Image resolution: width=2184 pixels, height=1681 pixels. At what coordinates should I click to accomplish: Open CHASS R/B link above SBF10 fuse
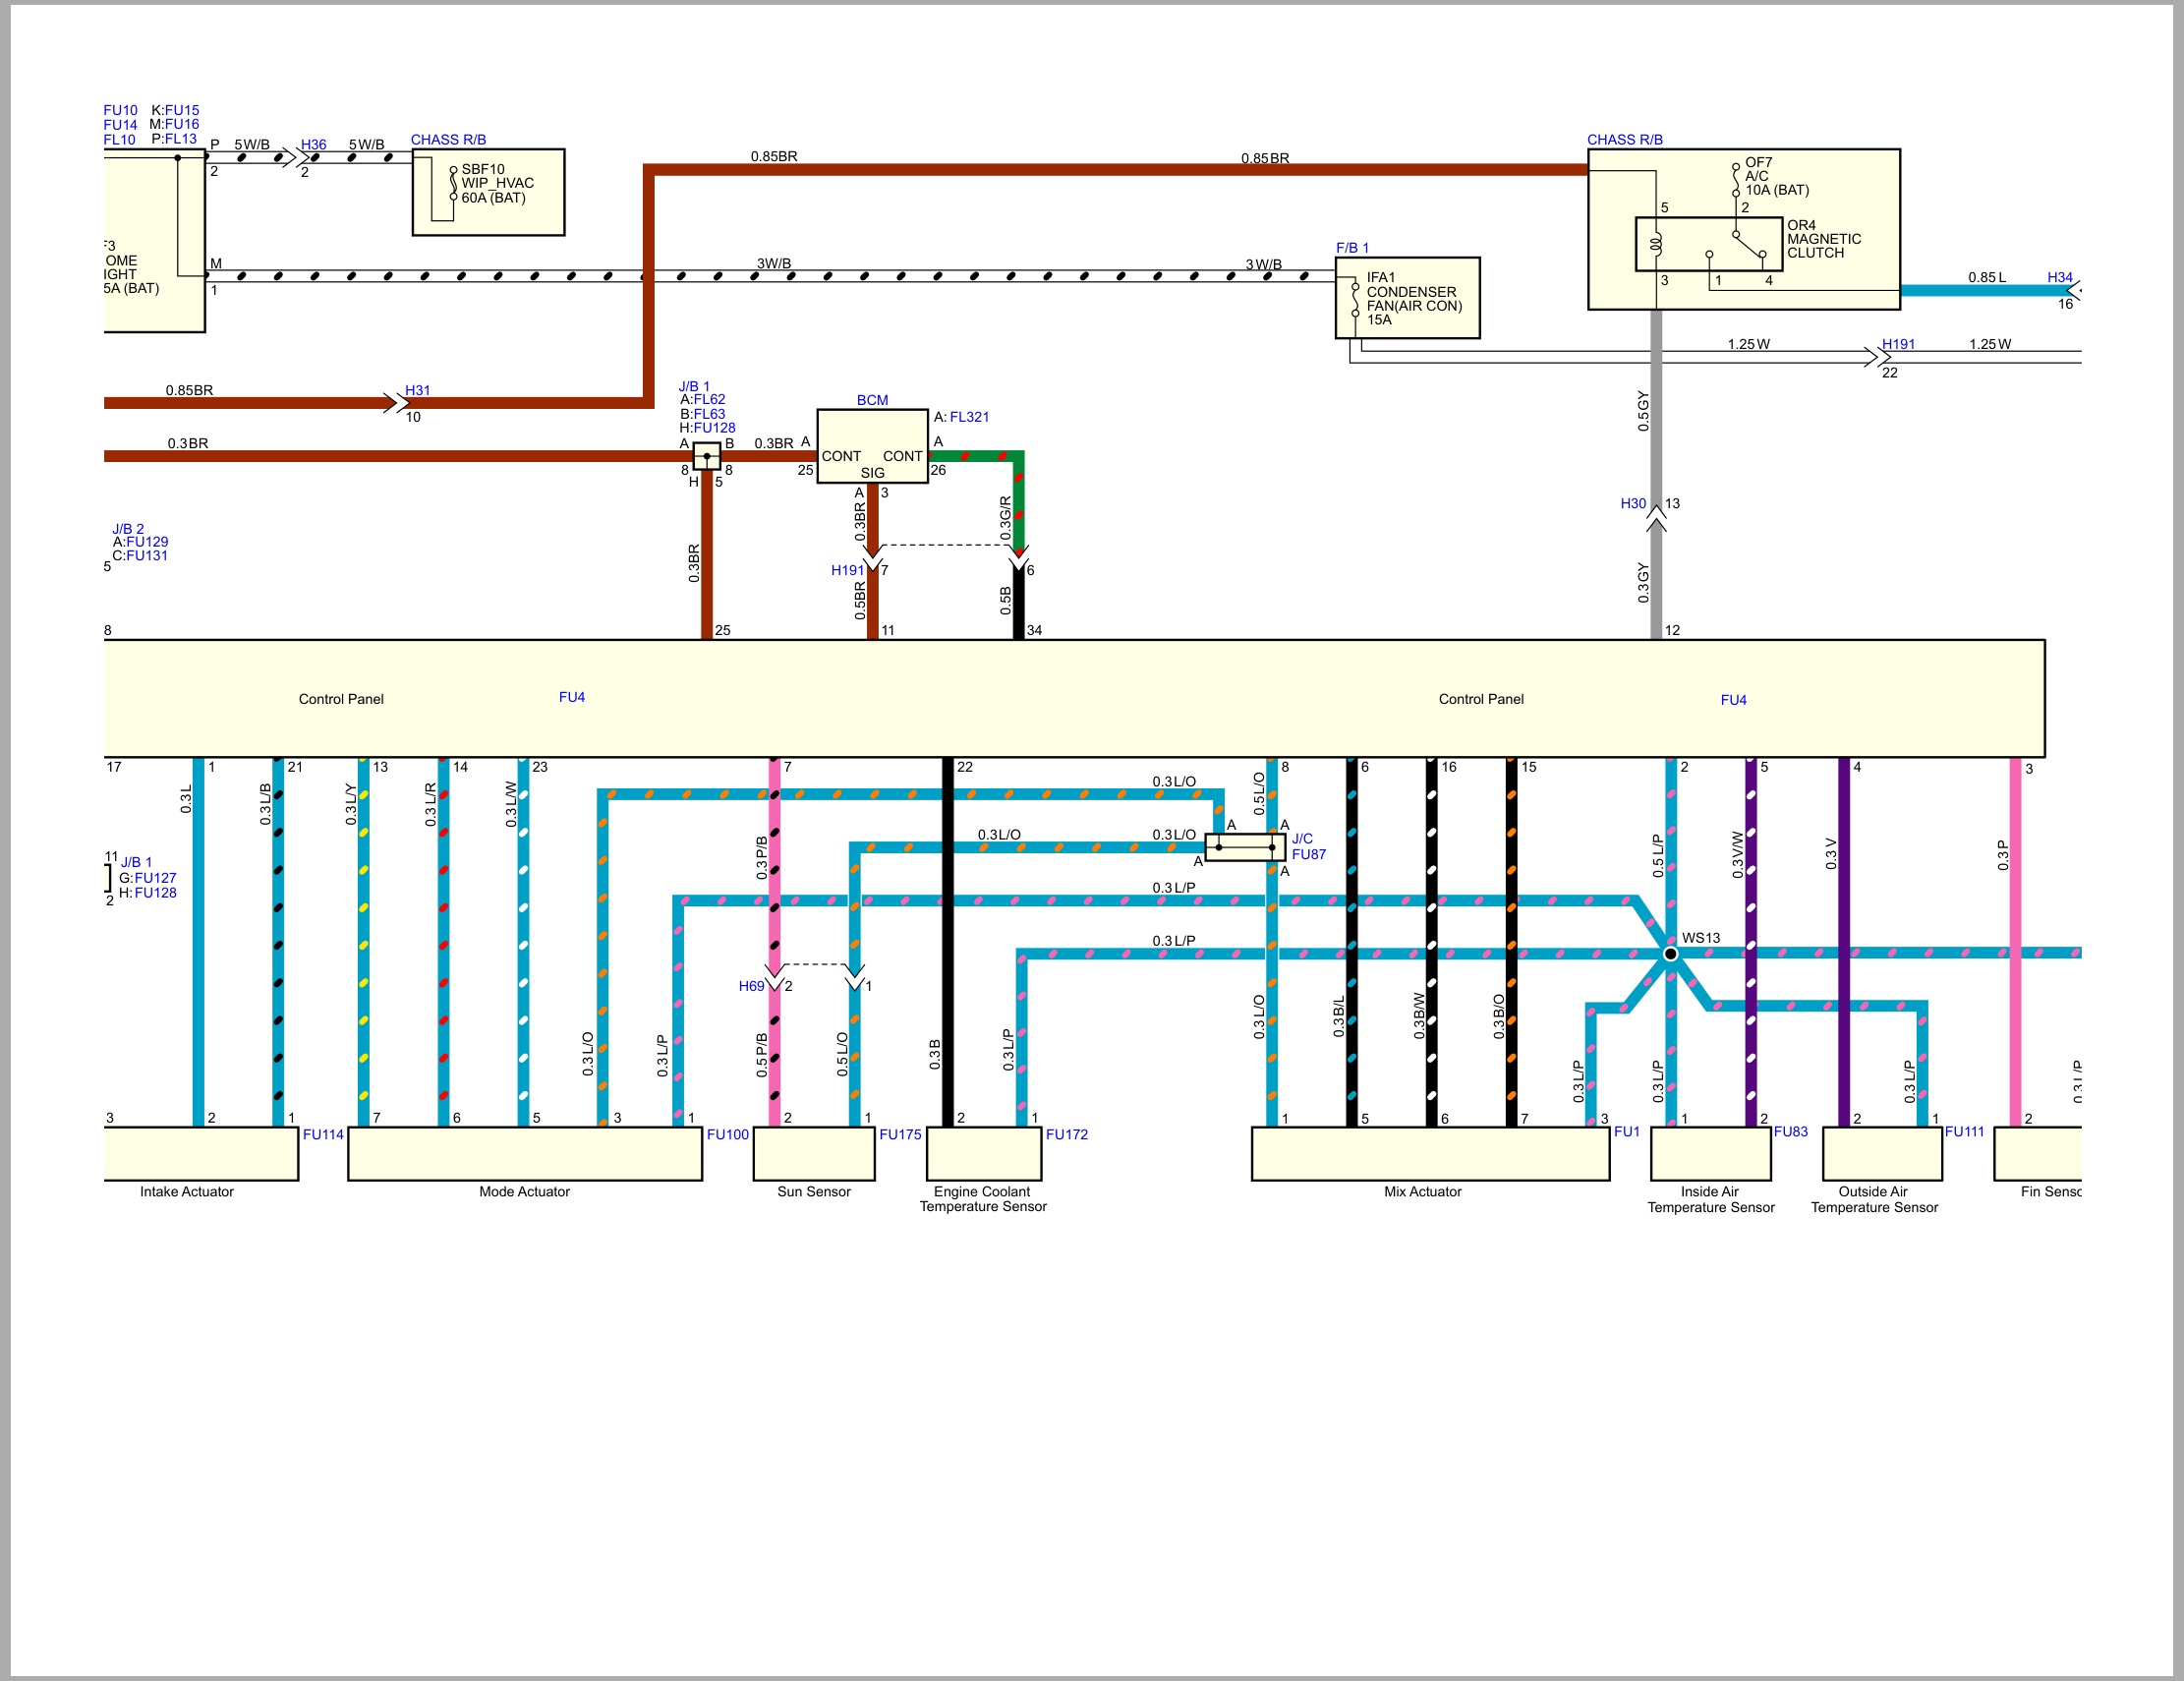(x=448, y=139)
